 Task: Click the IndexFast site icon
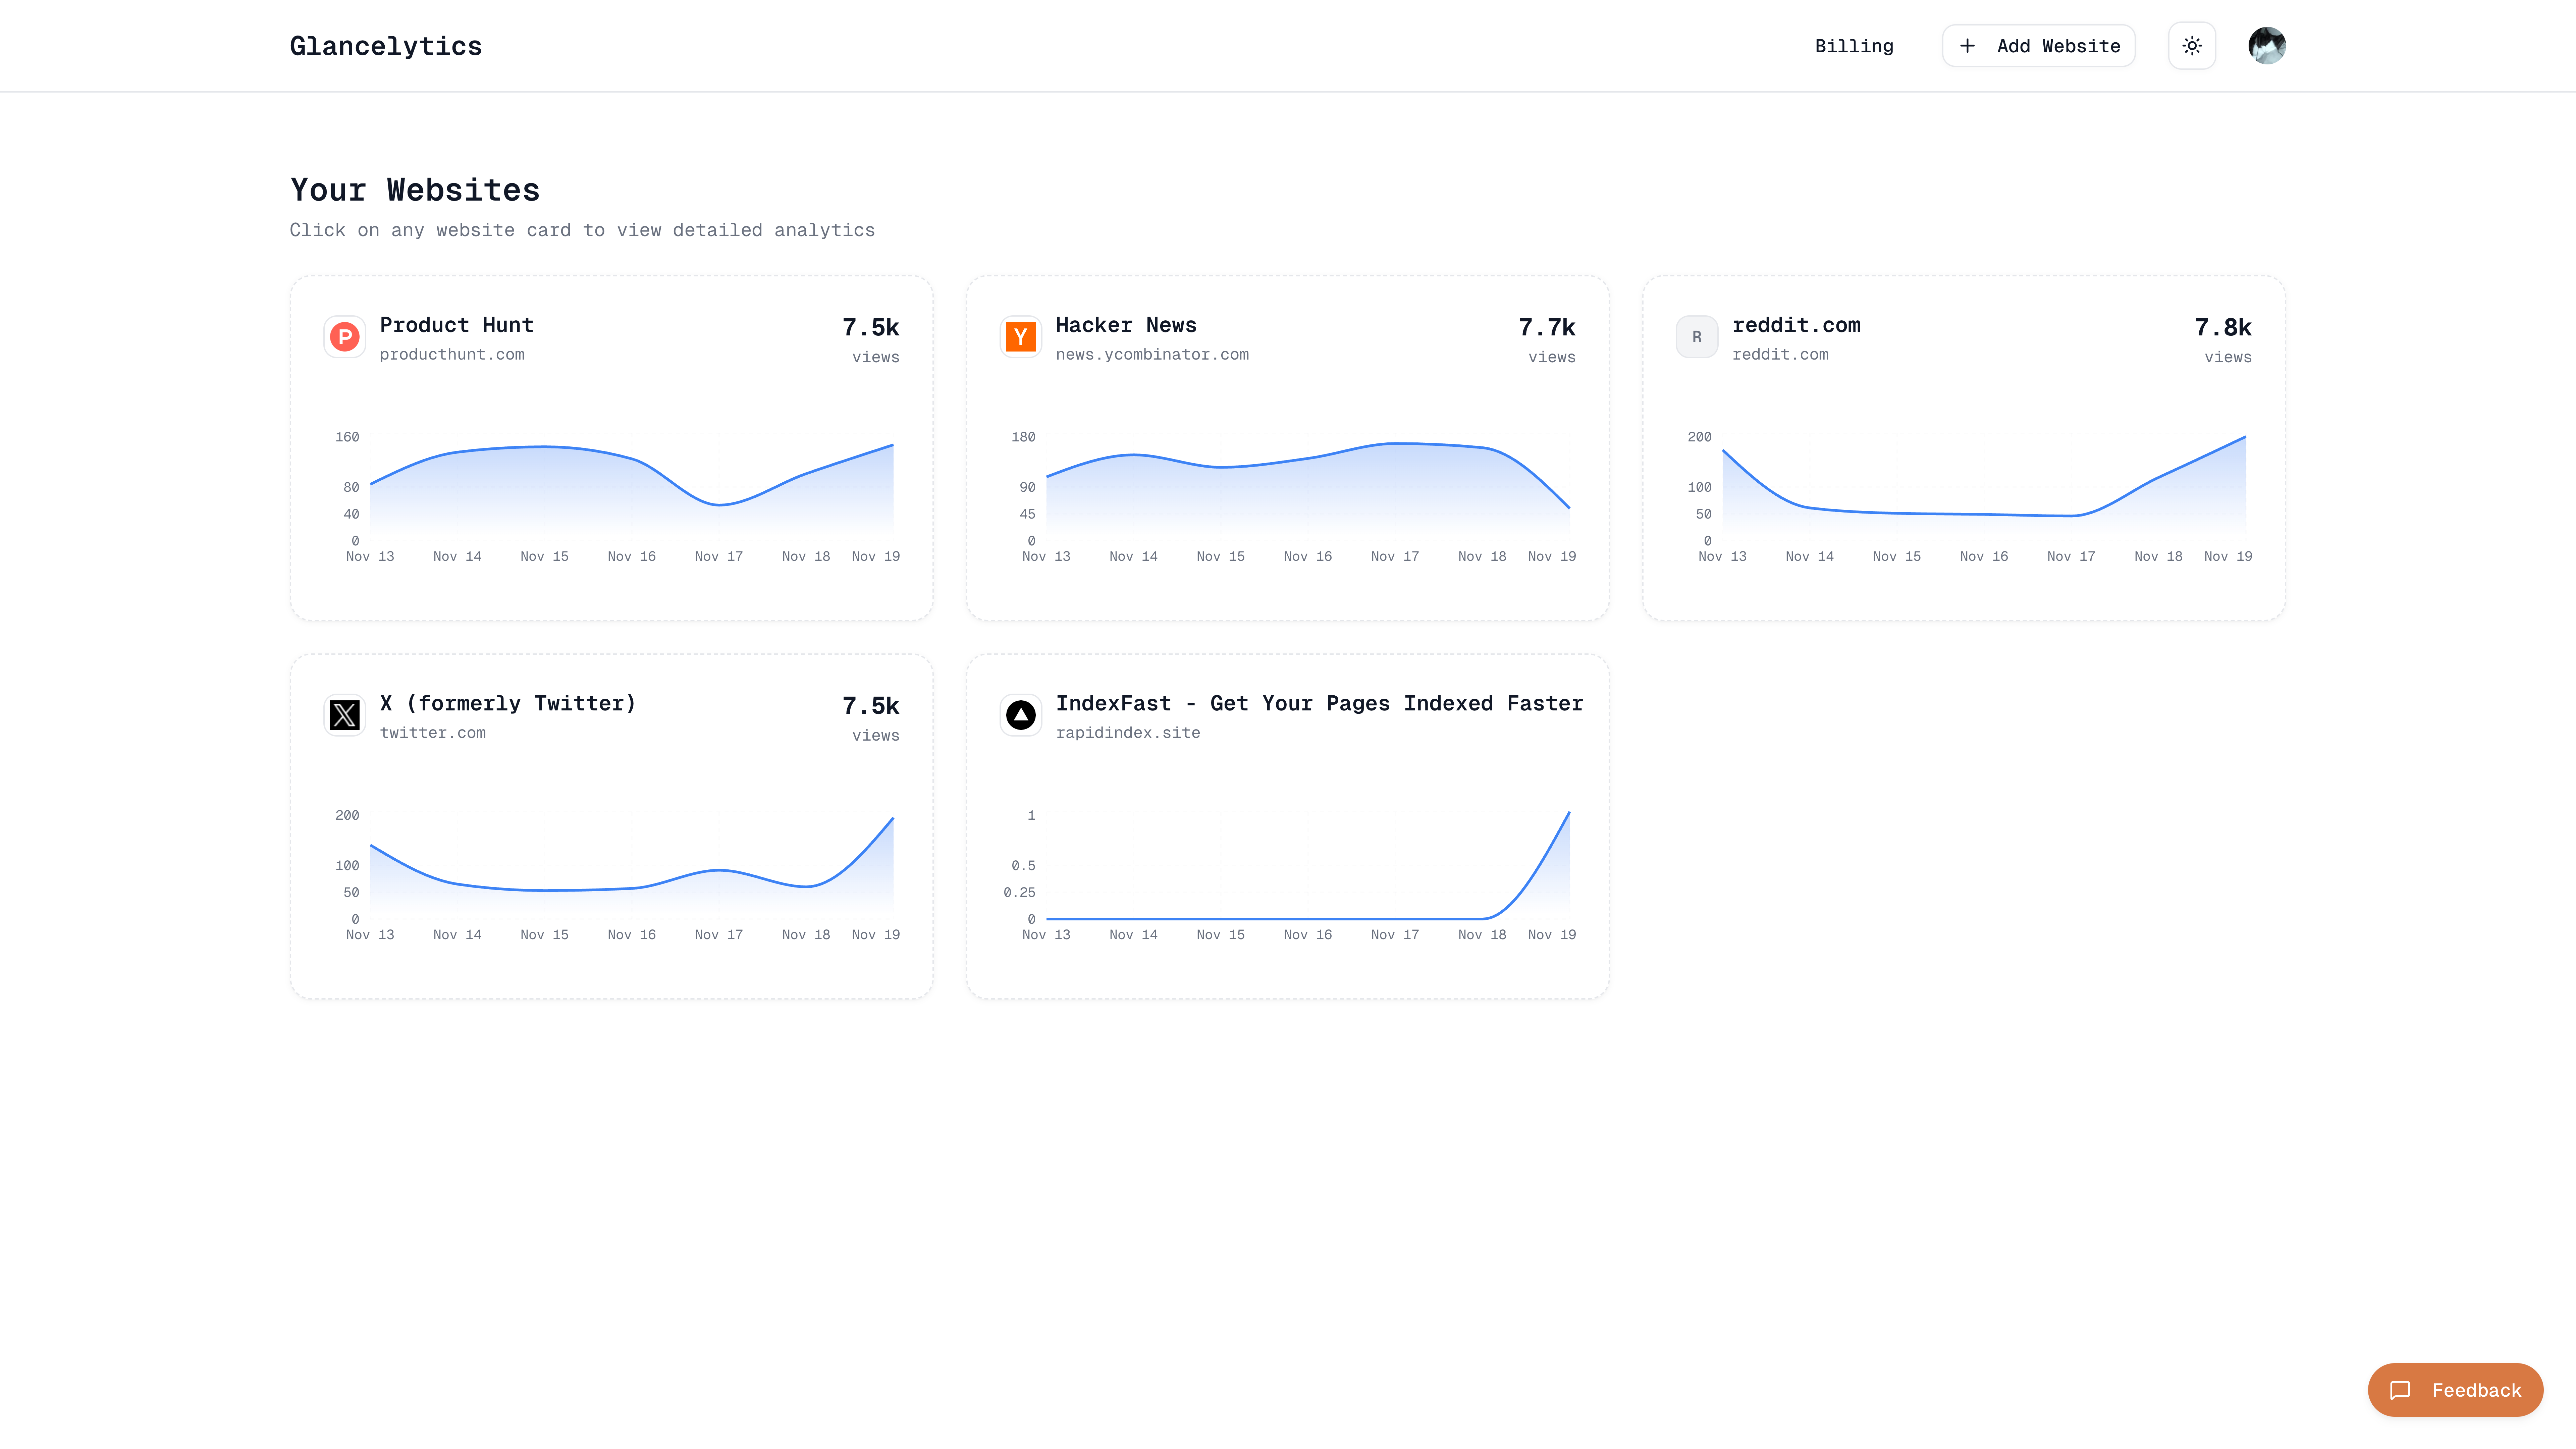(1020, 714)
